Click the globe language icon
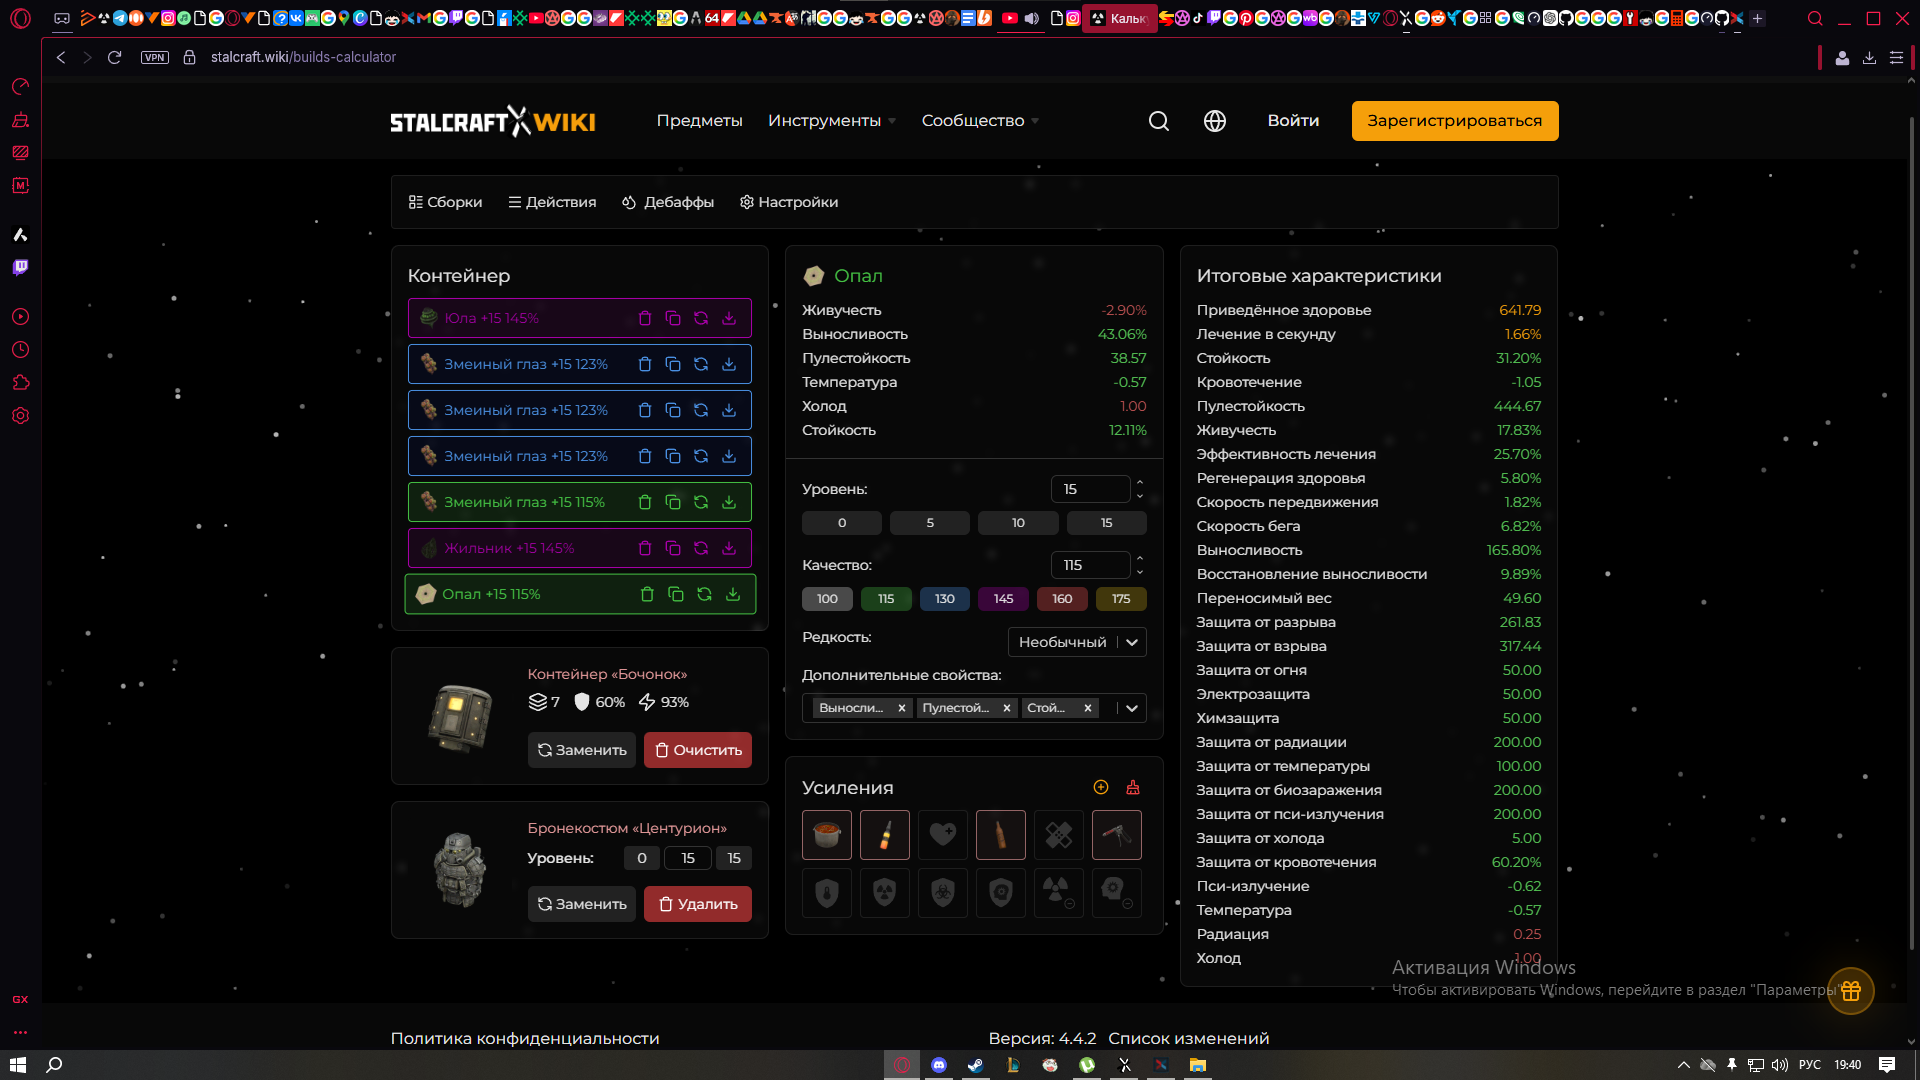The width and height of the screenshot is (1920, 1080). click(x=1214, y=121)
